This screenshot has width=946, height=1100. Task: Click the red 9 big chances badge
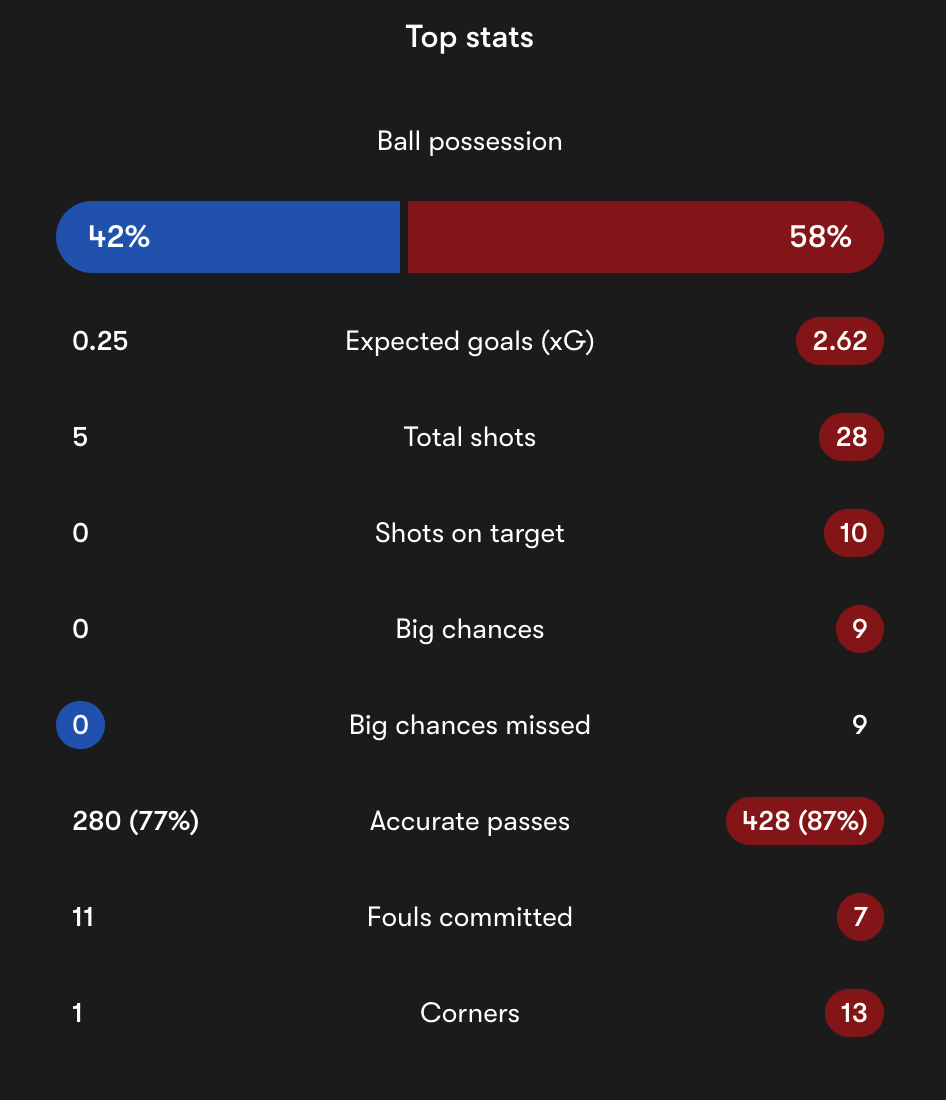pyautogui.click(x=860, y=629)
